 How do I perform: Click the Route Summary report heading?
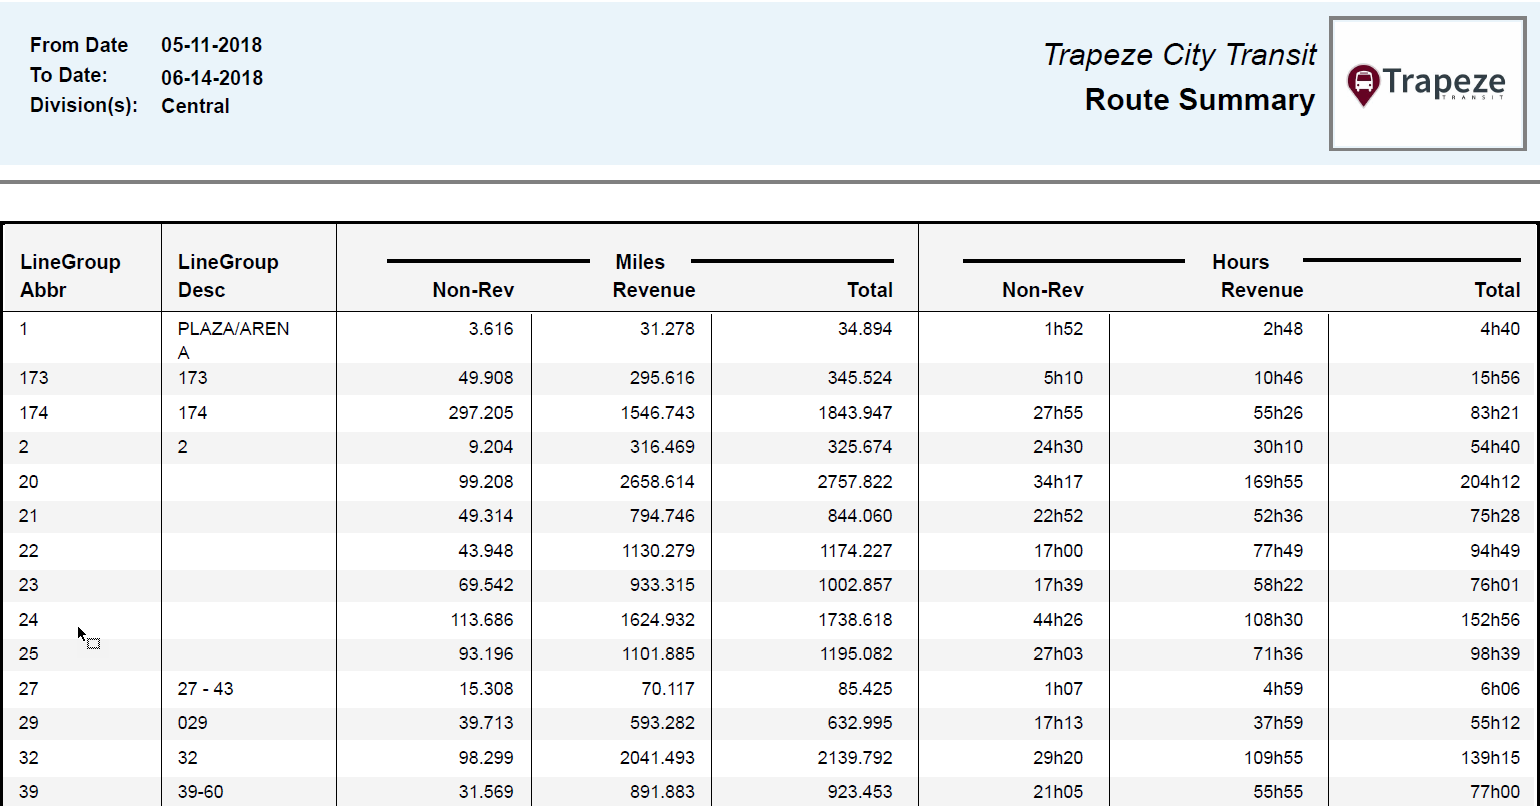coord(1200,100)
